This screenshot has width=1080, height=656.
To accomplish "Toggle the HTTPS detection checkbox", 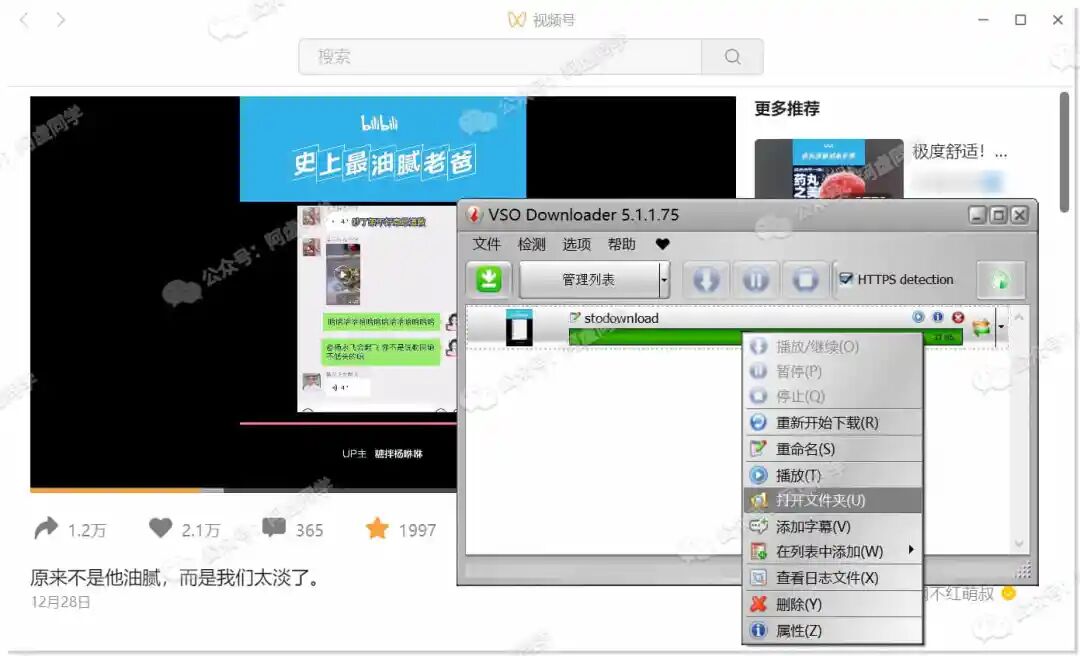I will 846,278.
